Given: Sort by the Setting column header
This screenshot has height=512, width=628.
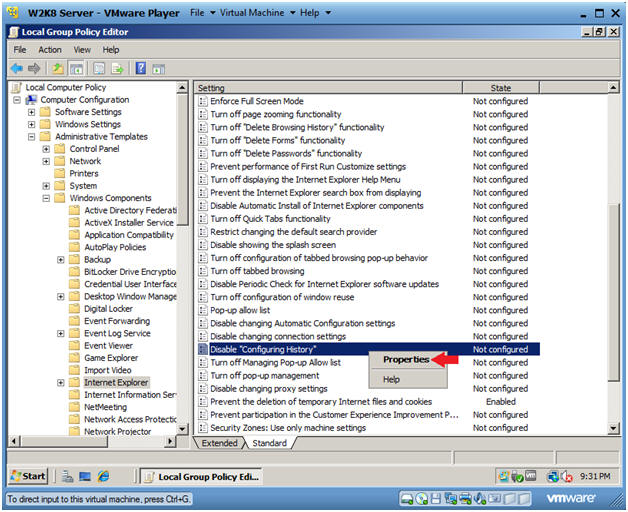Looking at the screenshot, I should (x=328, y=88).
